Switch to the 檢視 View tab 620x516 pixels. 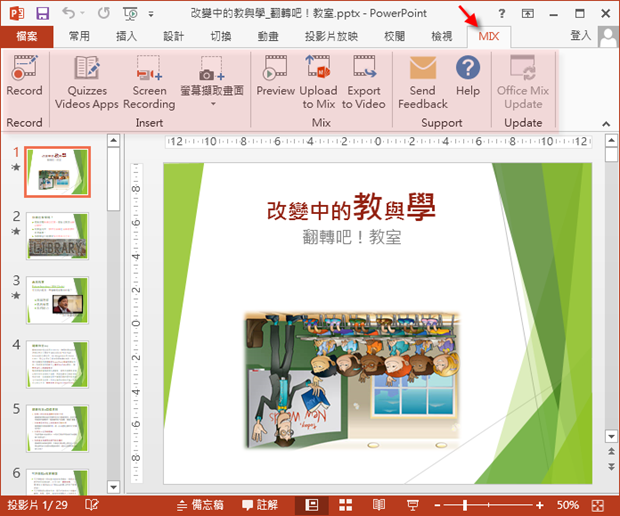point(442,36)
